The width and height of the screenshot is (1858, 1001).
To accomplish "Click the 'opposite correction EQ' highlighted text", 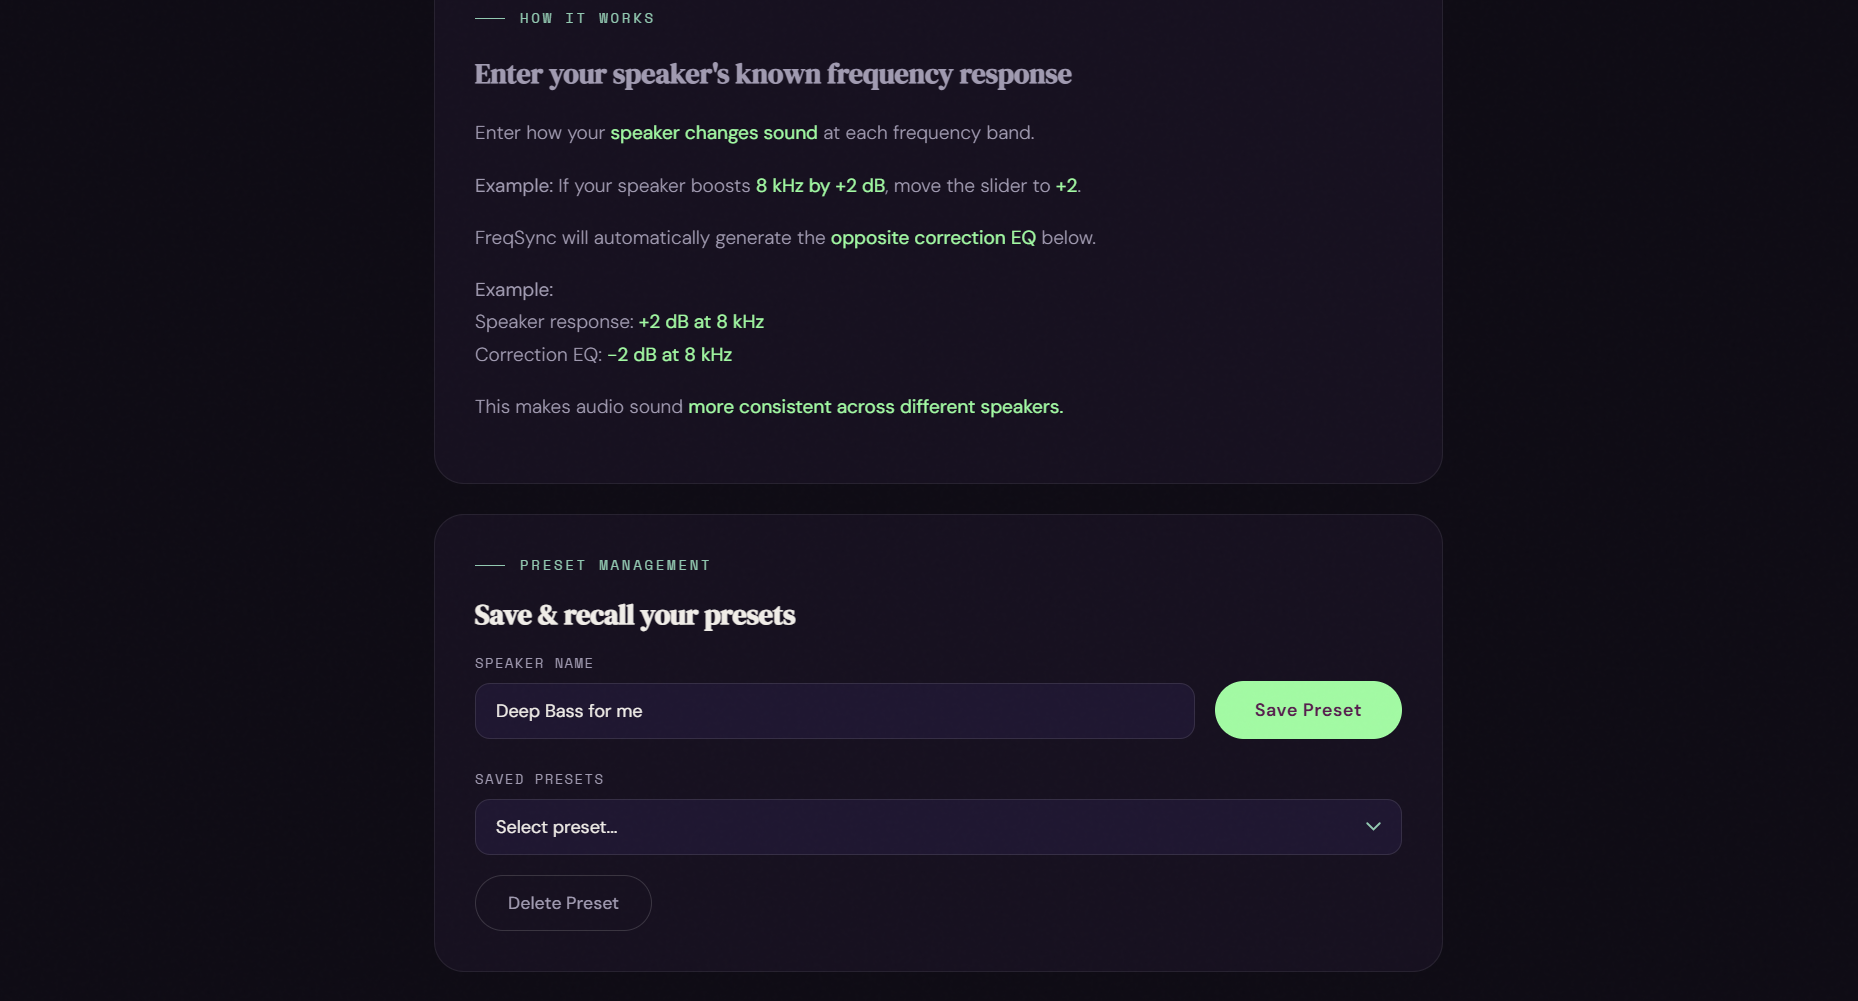I will [933, 238].
